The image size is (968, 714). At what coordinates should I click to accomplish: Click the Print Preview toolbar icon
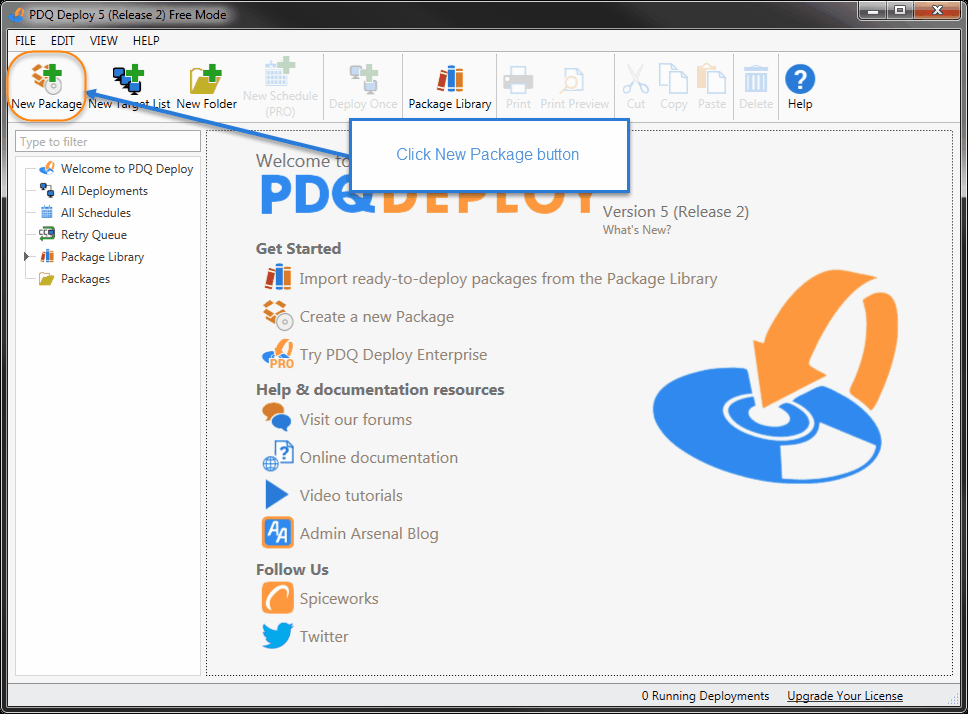(574, 80)
